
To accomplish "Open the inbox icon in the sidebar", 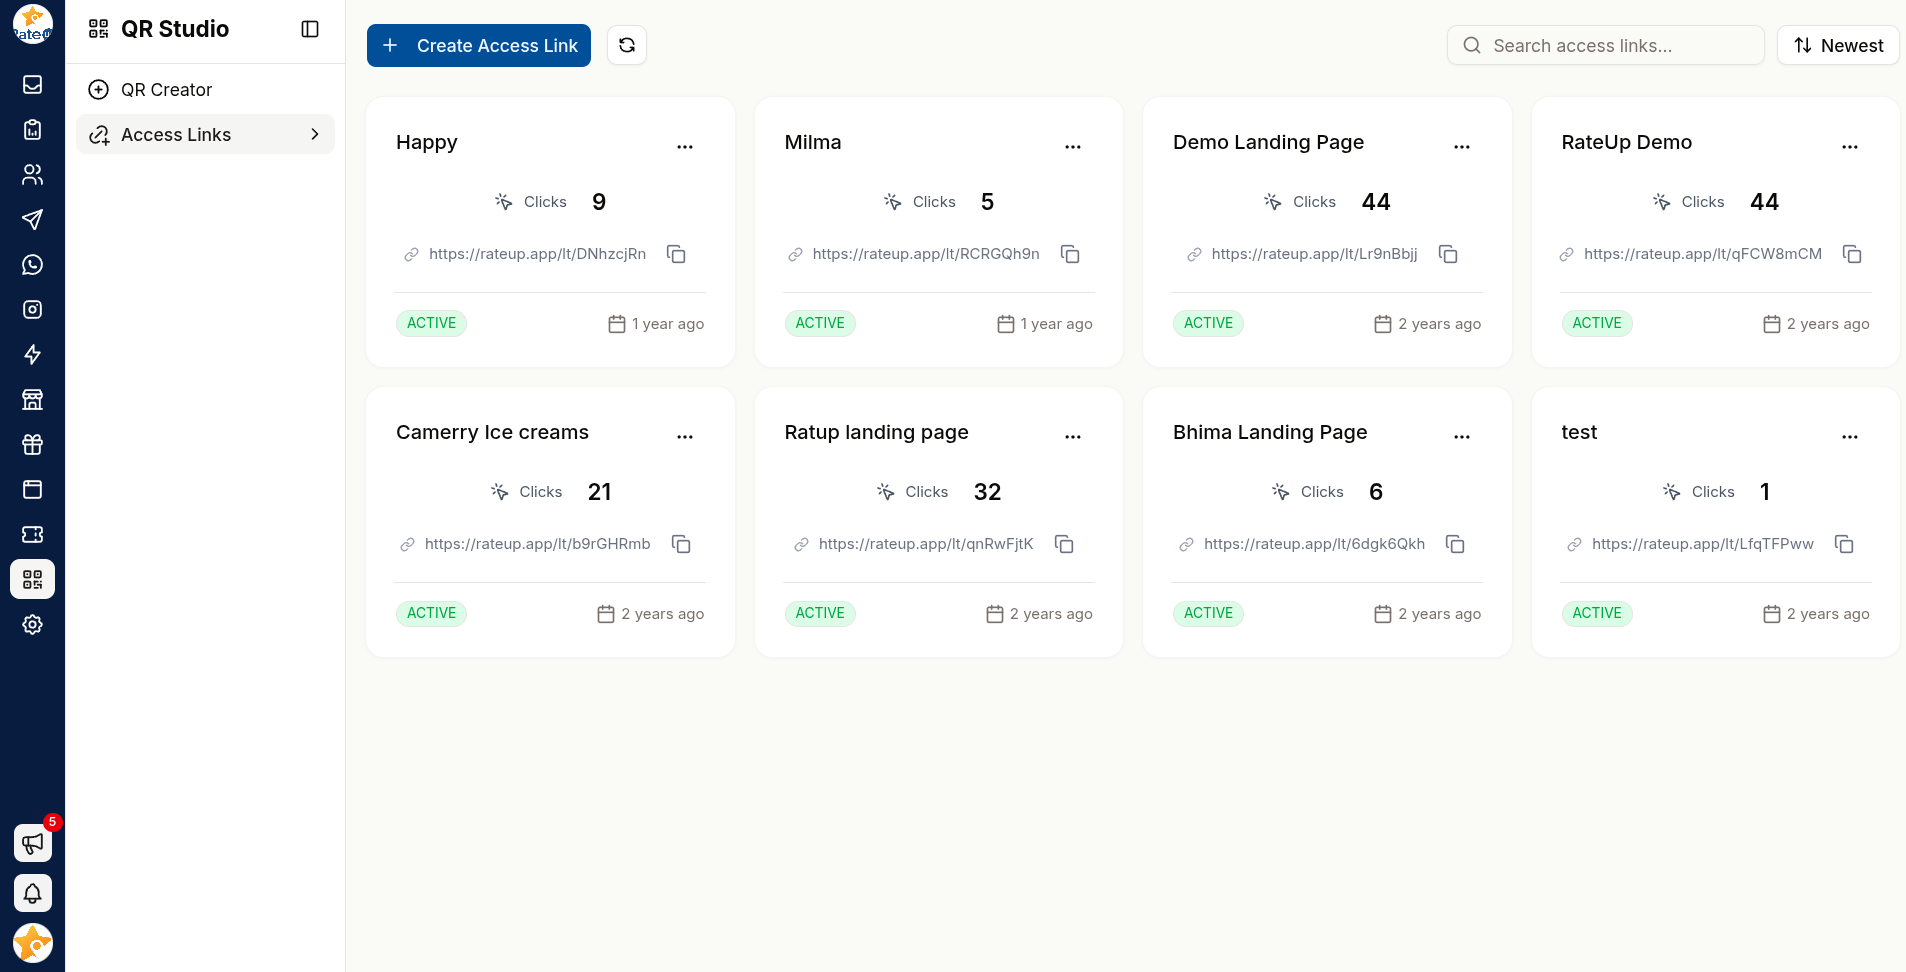I will coord(32,85).
